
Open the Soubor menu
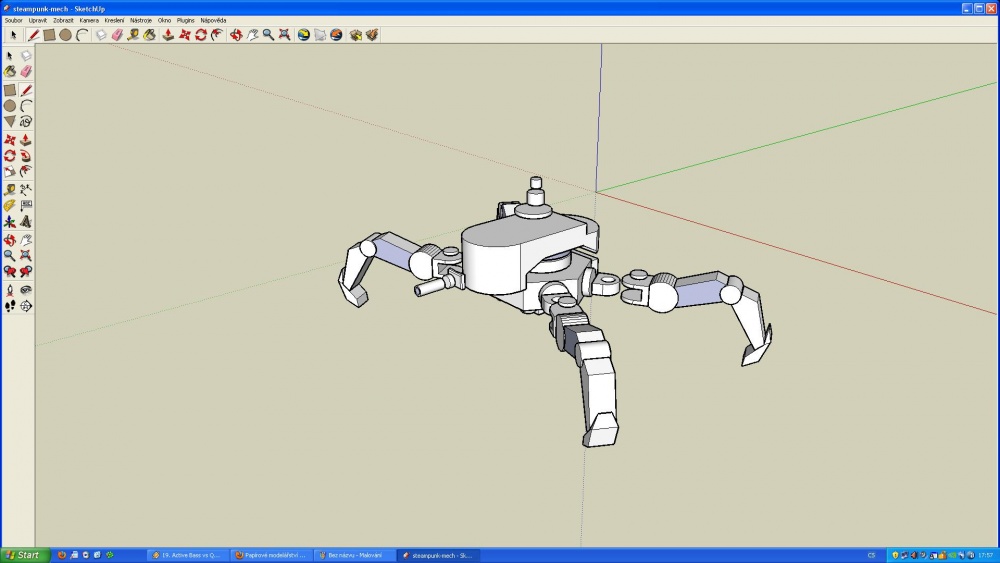click(13, 20)
